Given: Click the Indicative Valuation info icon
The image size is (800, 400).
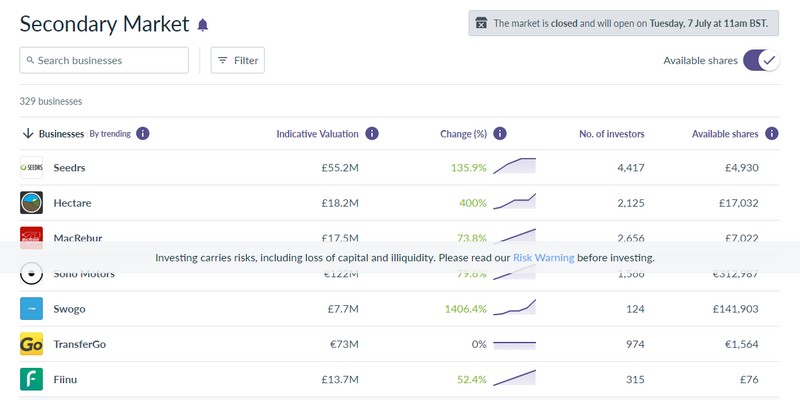Looking at the screenshot, I should 372,133.
